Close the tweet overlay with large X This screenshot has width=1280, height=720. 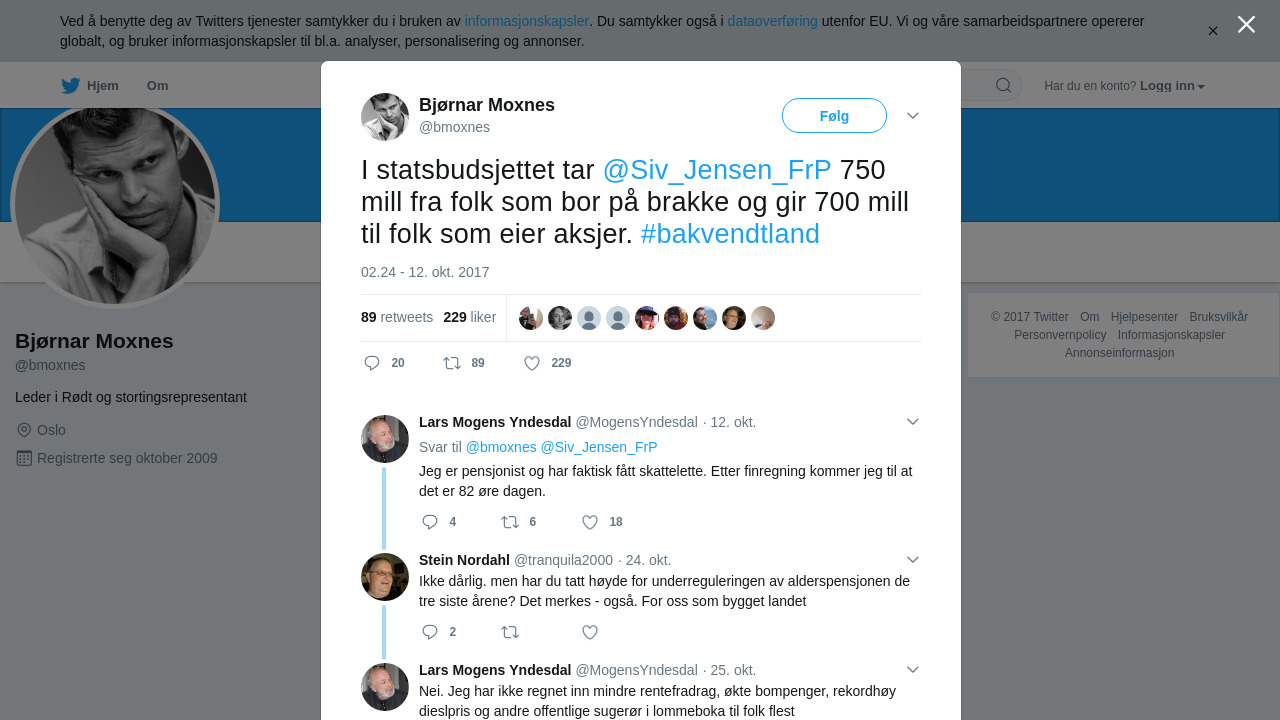(x=1246, y=24)
